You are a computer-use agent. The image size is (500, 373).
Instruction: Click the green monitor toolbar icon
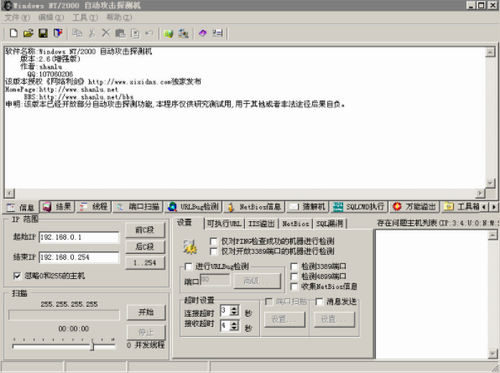(169, 33)
